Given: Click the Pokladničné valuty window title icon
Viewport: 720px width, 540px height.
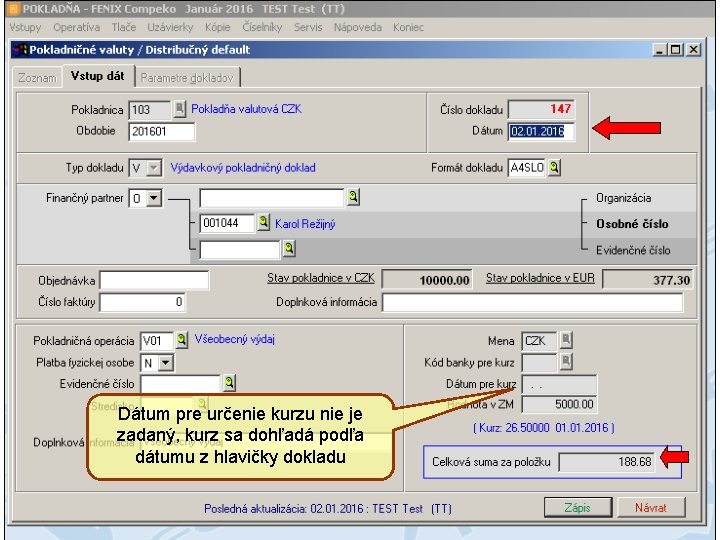Looking at the screenshot, I should [x=20, y=50].
